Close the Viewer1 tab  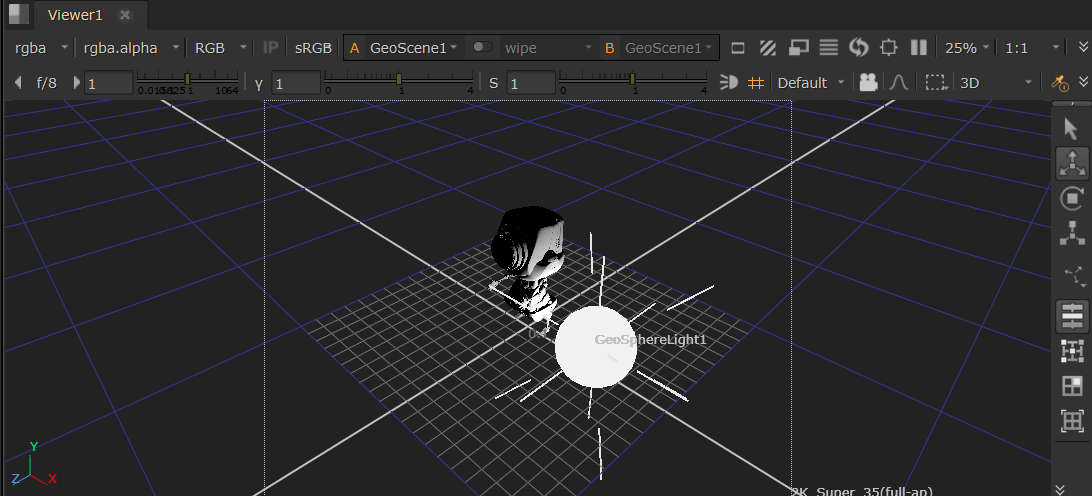point(125,15)
